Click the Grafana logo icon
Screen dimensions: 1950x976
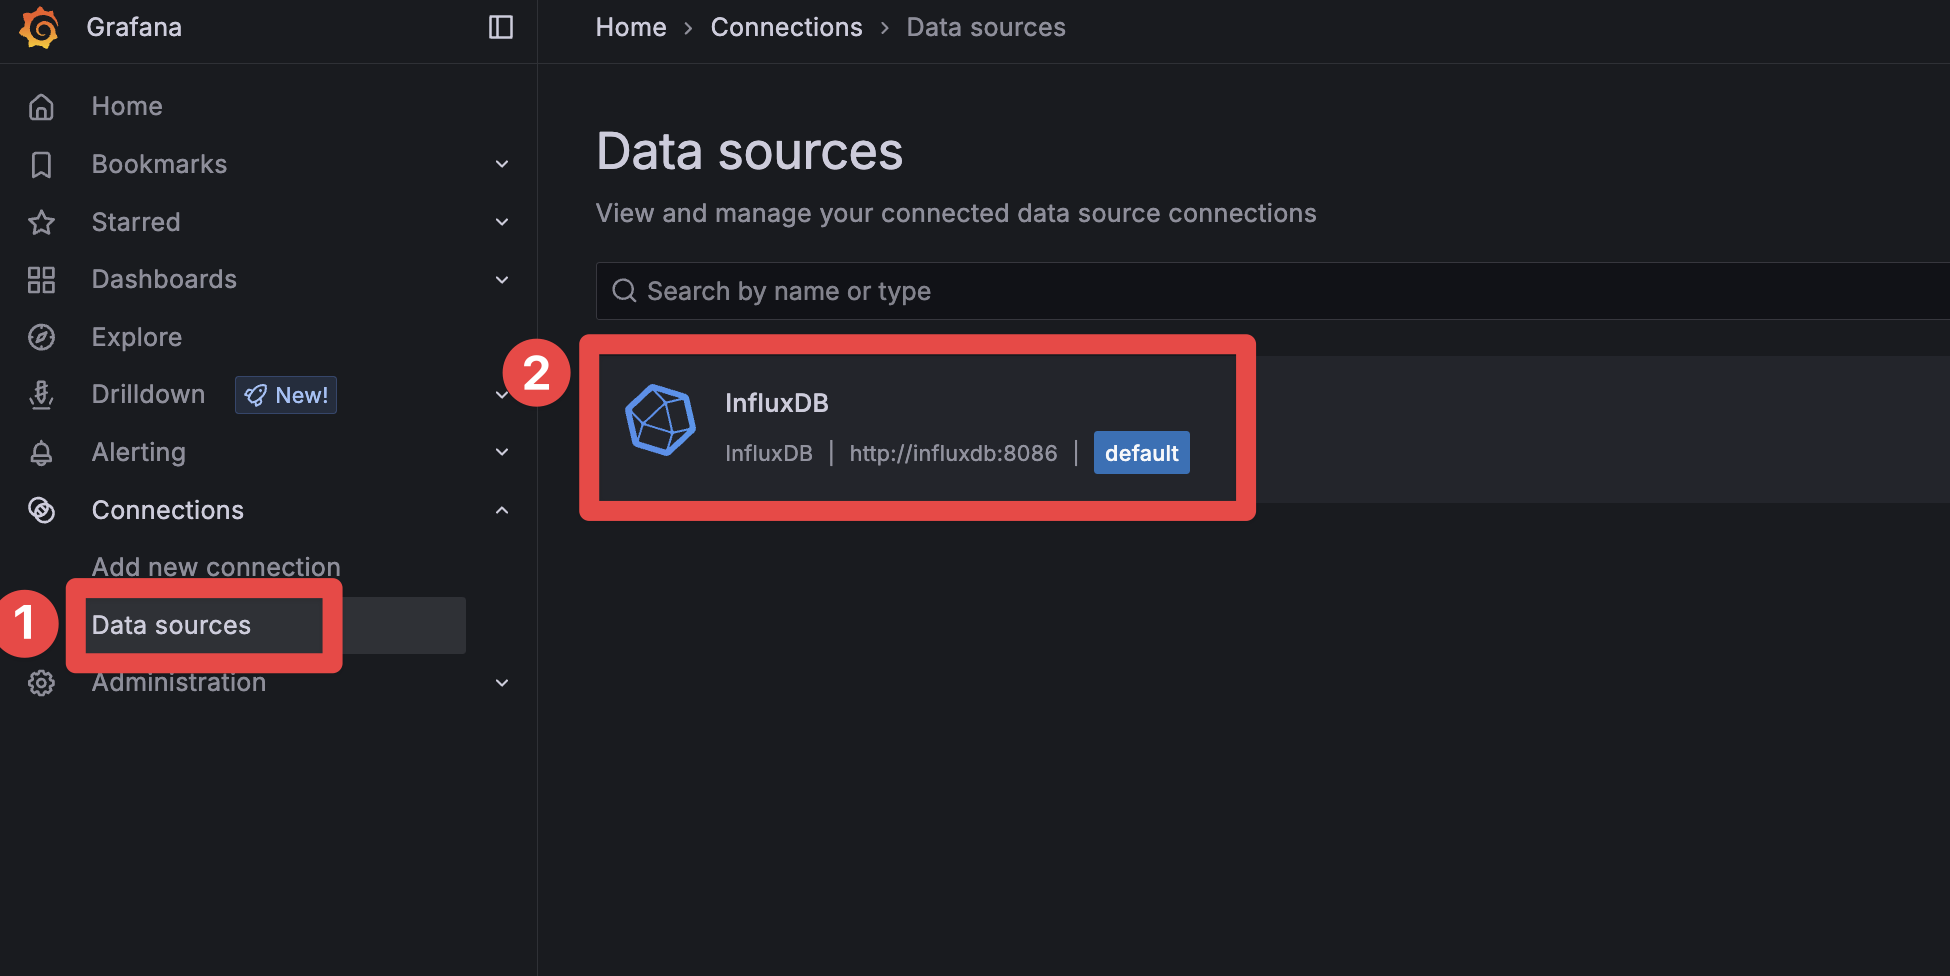tap(39, 27)
